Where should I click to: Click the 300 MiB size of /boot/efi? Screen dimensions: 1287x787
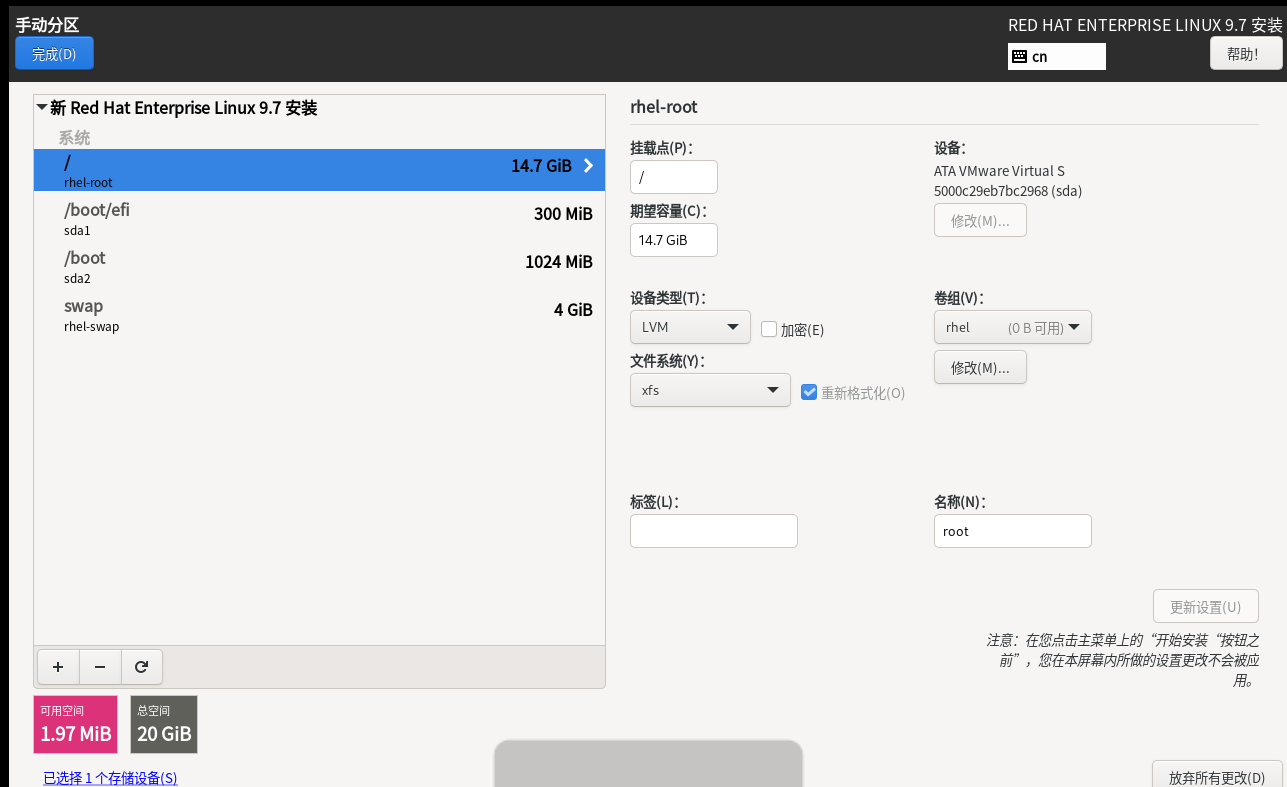point(563,214)
